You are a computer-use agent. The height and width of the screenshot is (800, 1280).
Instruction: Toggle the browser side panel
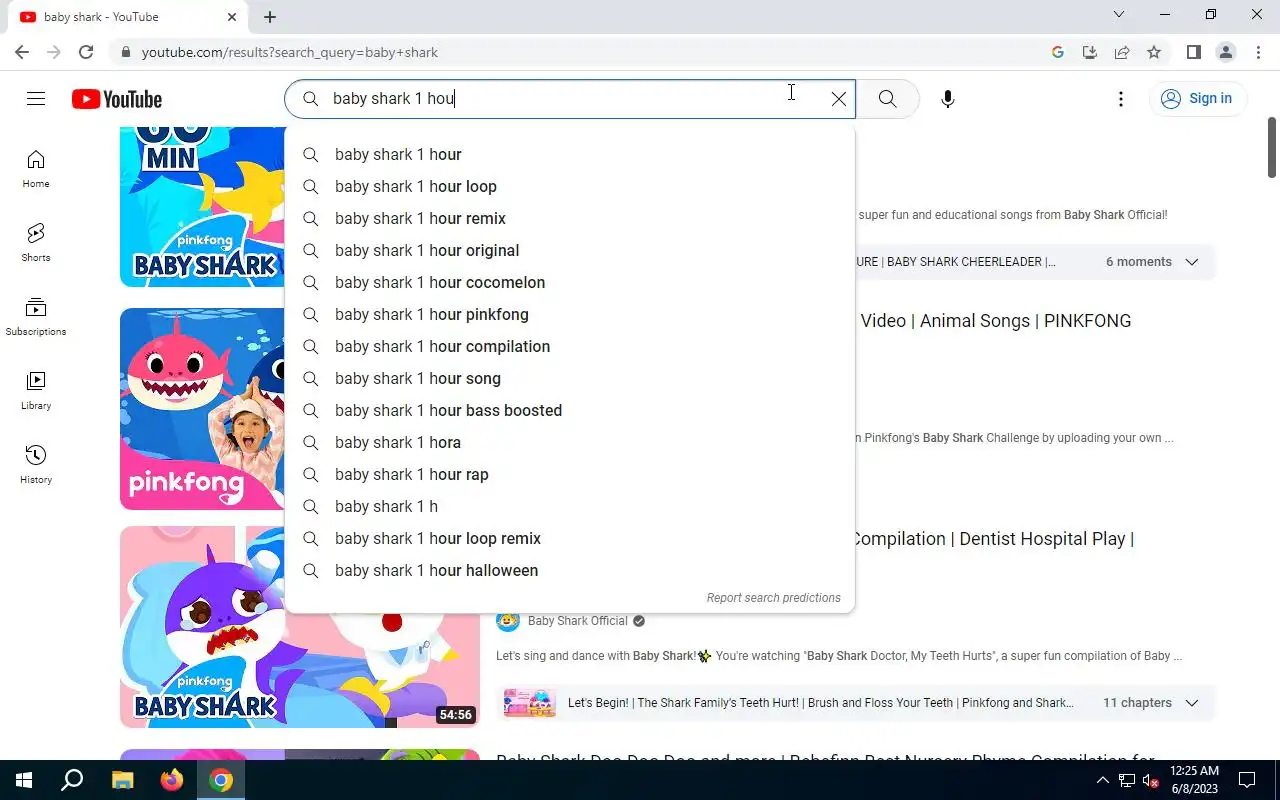1194,52
